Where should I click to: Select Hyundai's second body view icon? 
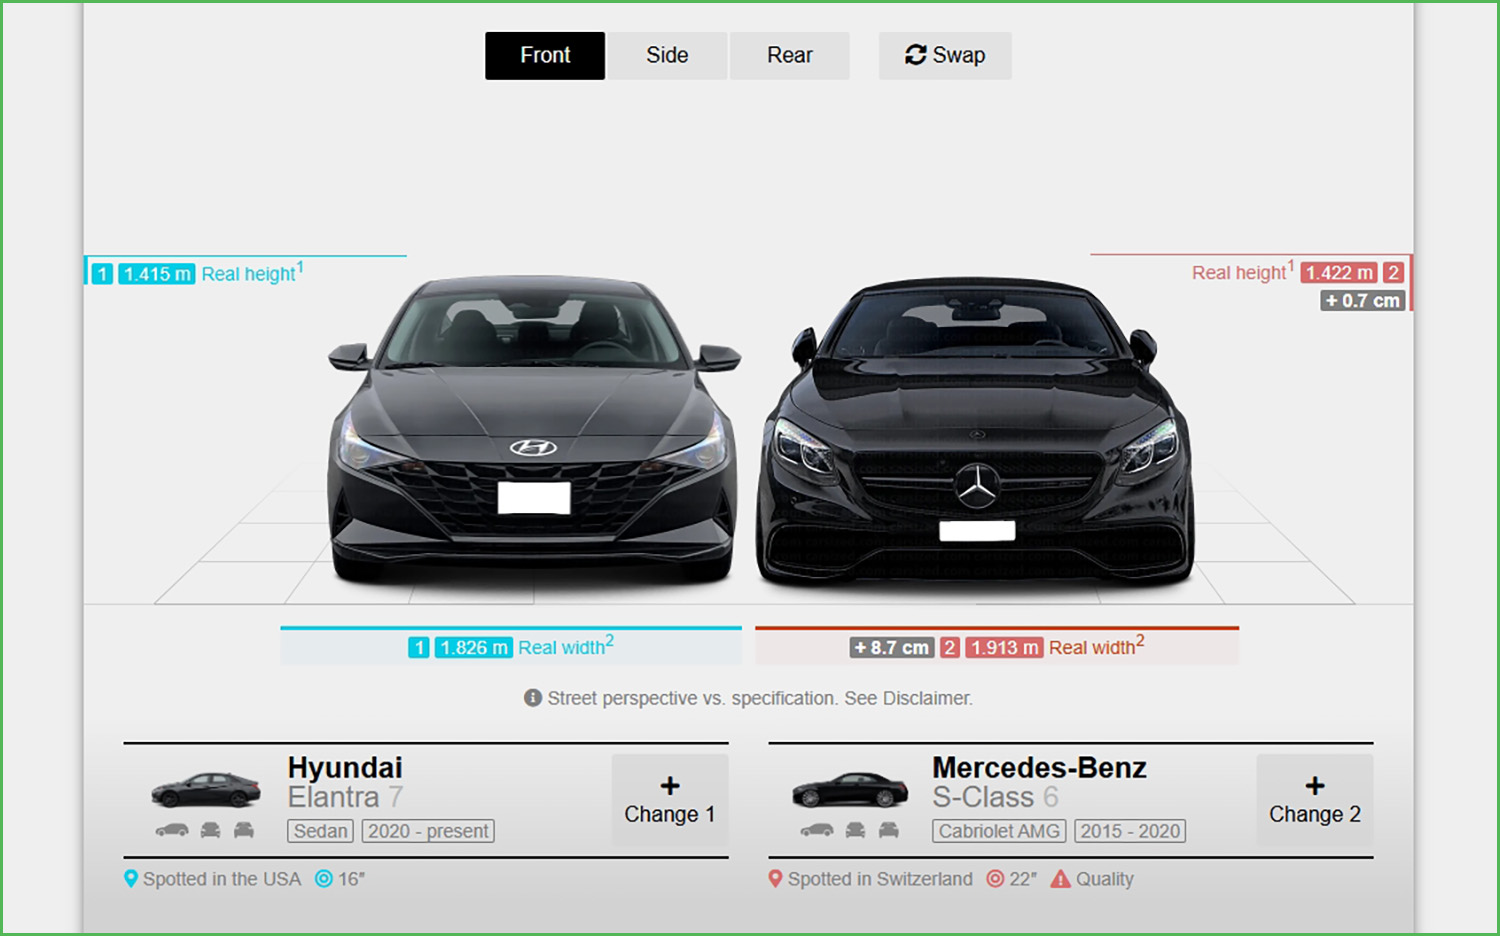[210, 830]
